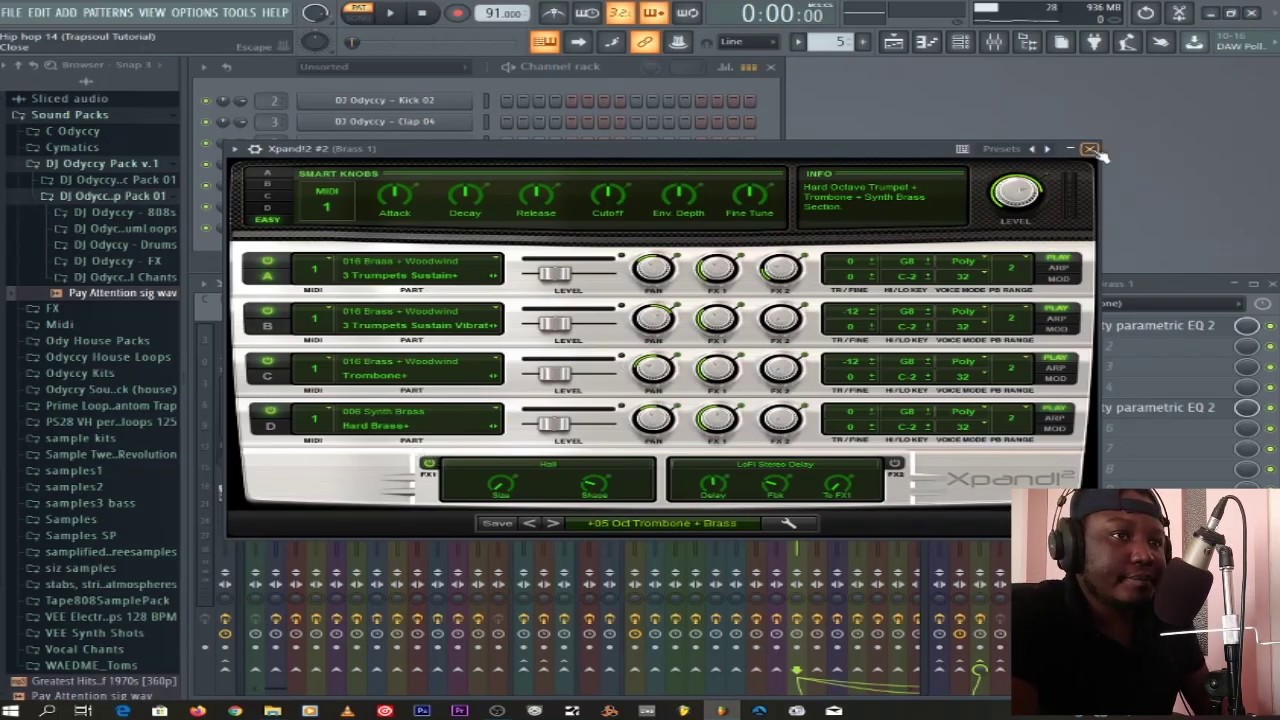Open Xpand!2 plugin options gear icon

tap(254, 149)
